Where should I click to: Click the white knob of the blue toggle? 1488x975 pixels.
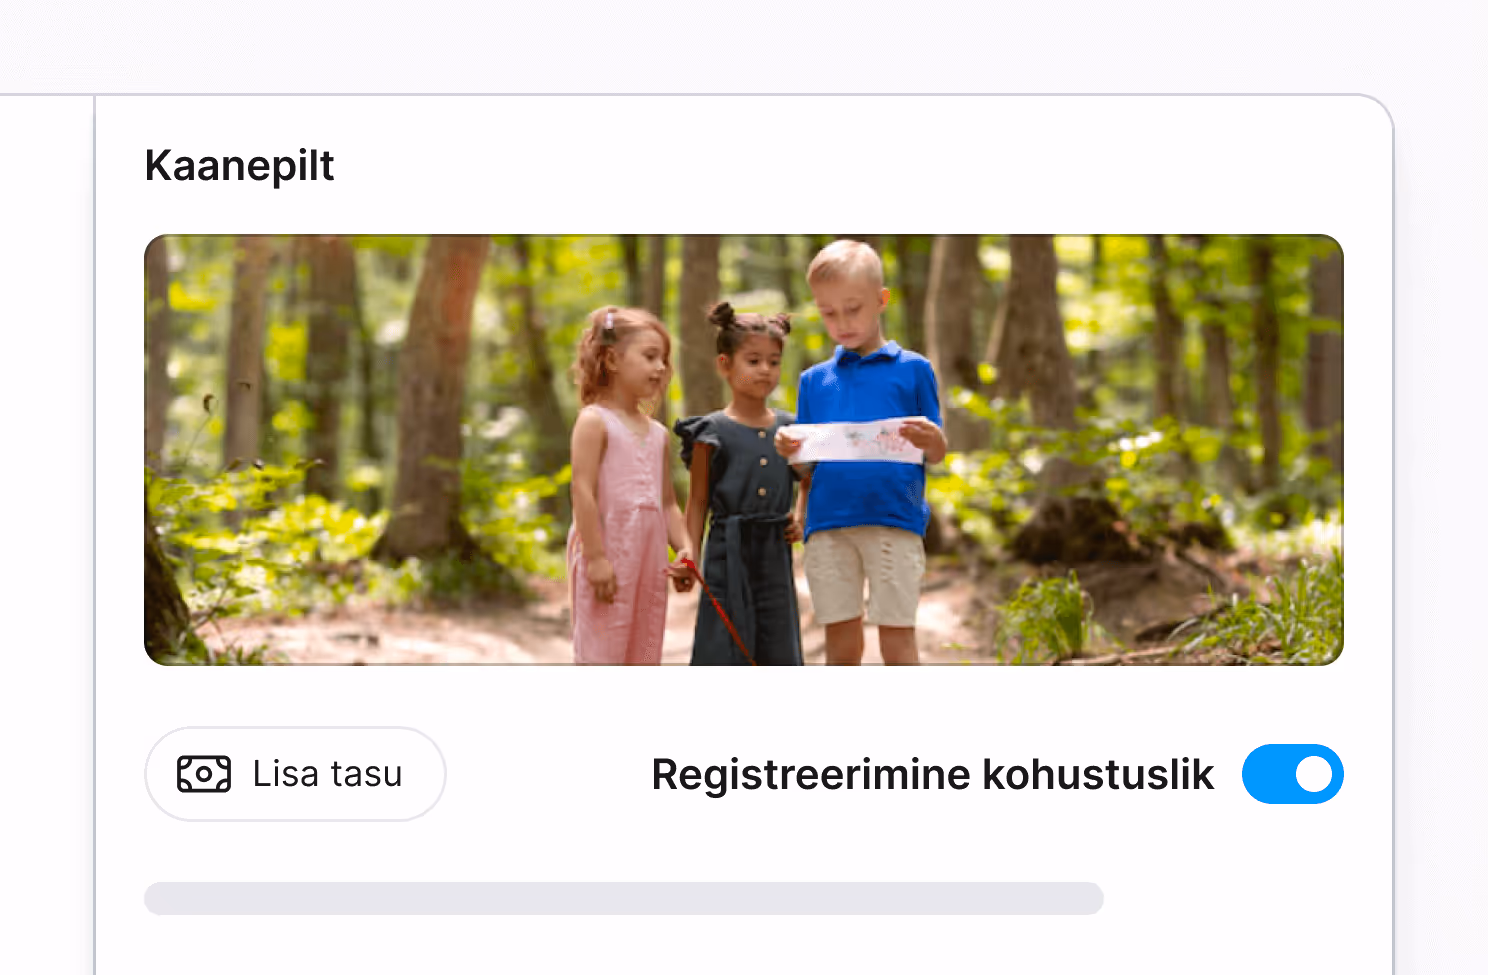(x=1313, y=774)
